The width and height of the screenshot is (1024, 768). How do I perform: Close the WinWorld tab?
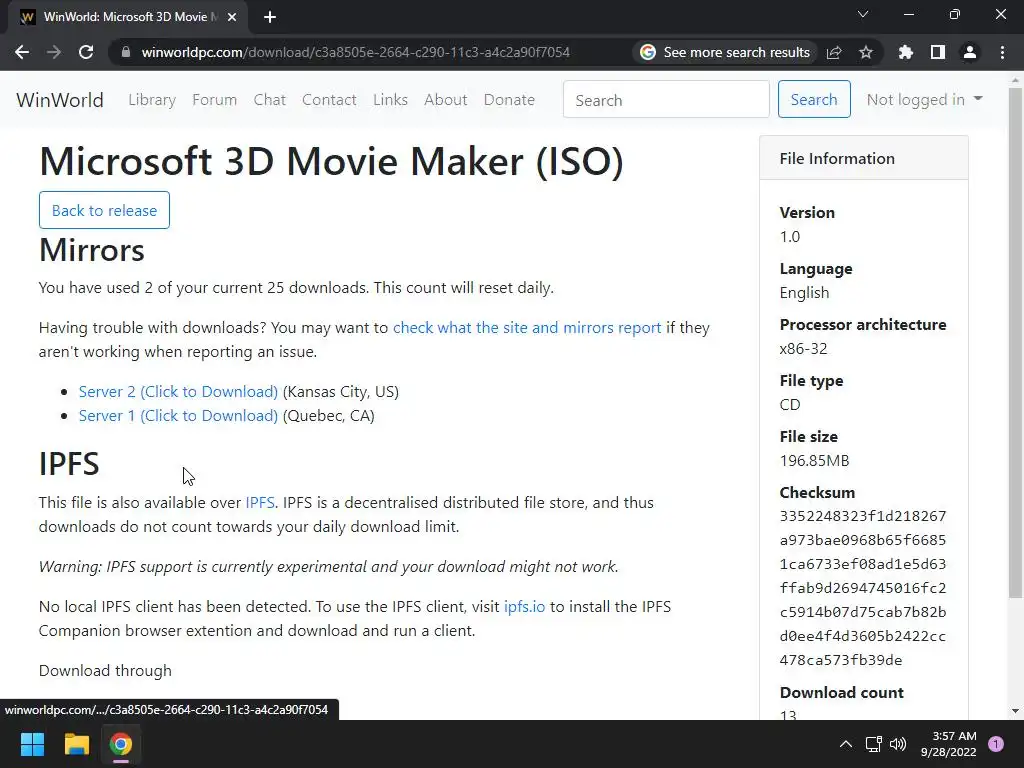pyautogui.click(x=232, y=17)
